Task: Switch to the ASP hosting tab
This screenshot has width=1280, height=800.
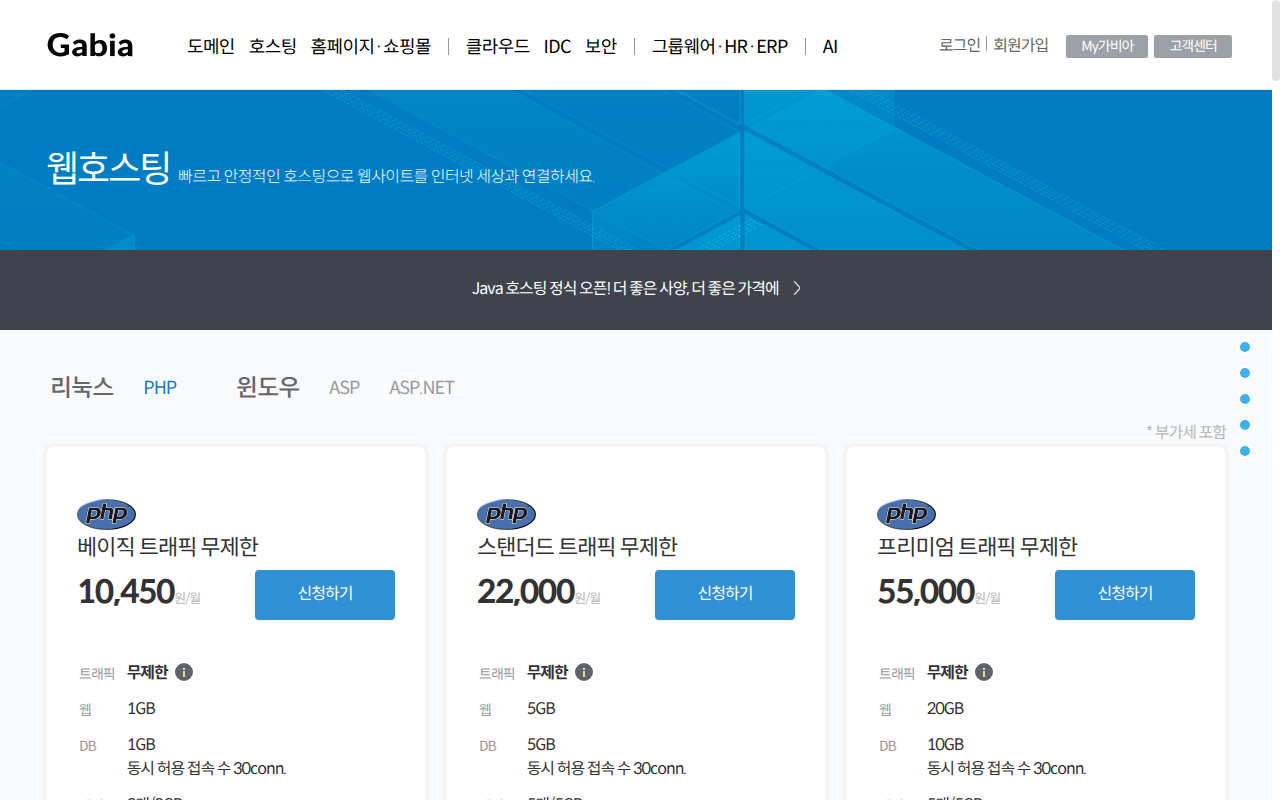Action: tap(344, 387)
